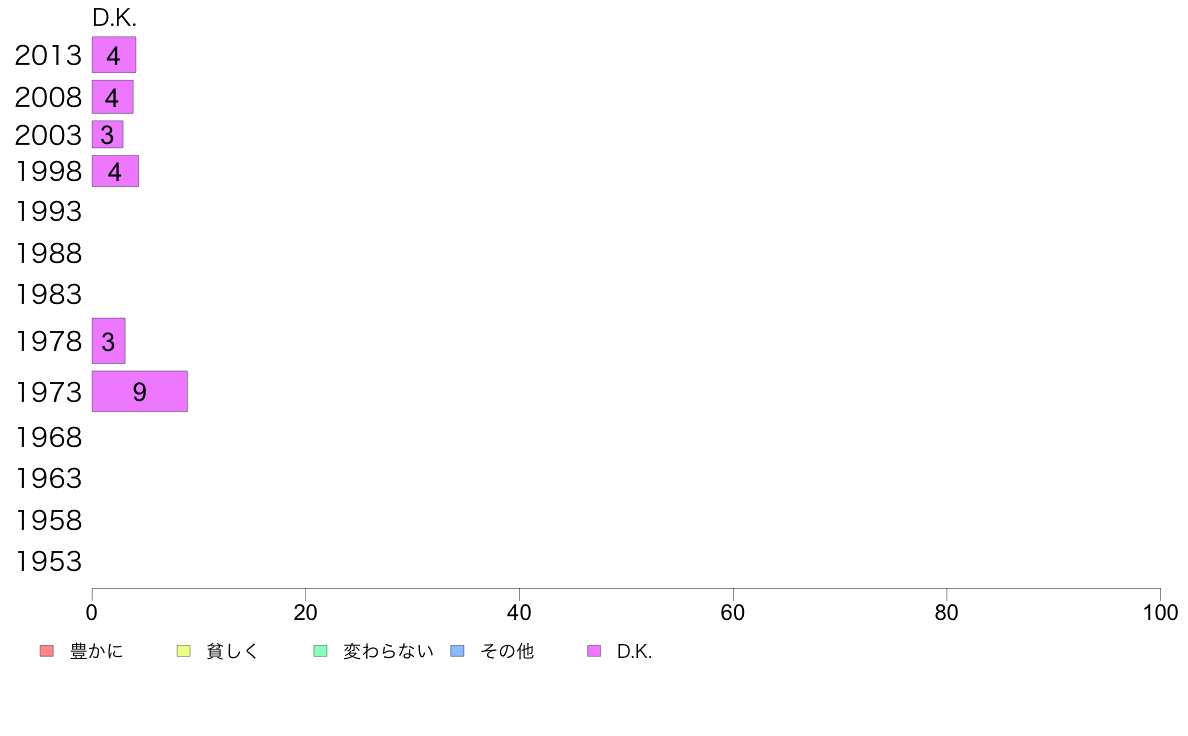This screenshot has height=736, width=1188.
Task: Click the 100 tick on x-axis
Action: (x=1160, y=612)
